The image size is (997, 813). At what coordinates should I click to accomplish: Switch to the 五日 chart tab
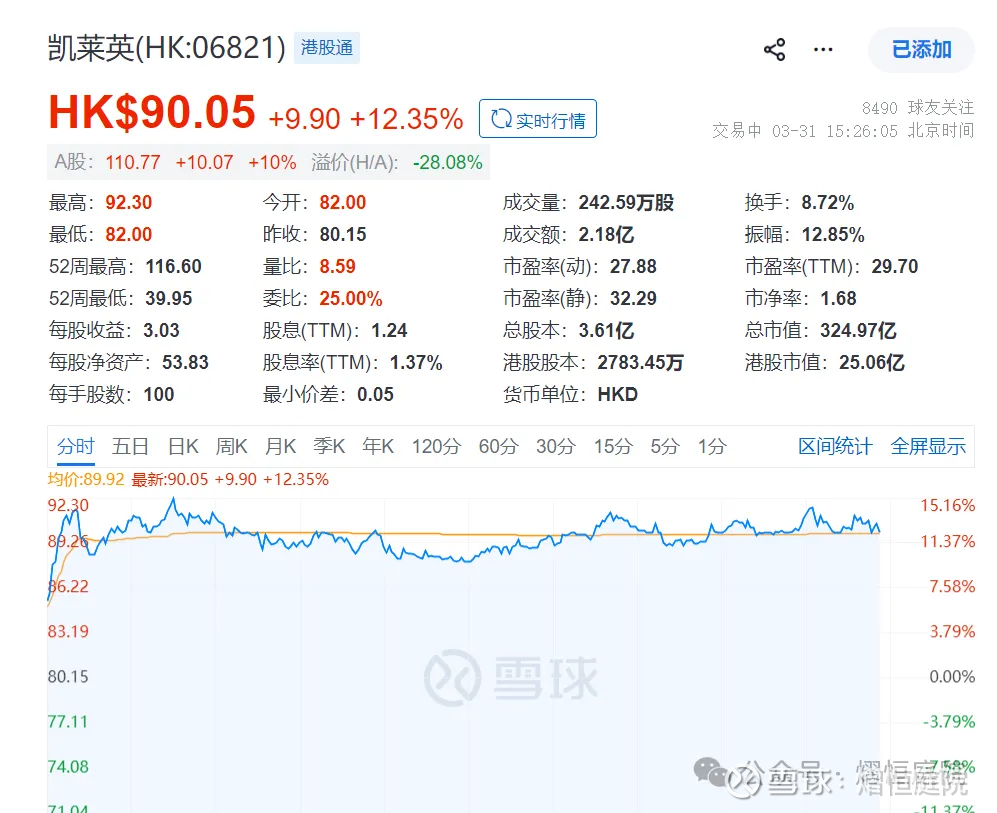[x=130, y=446]
